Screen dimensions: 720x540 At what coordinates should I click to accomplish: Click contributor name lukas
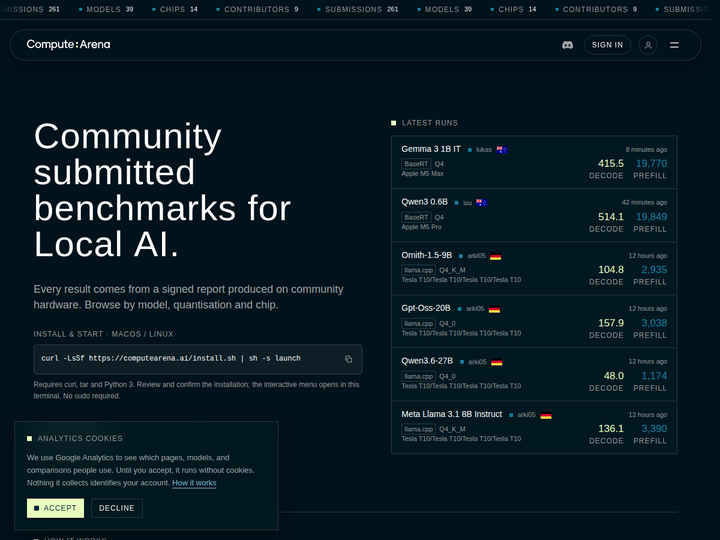click(484, 150)
